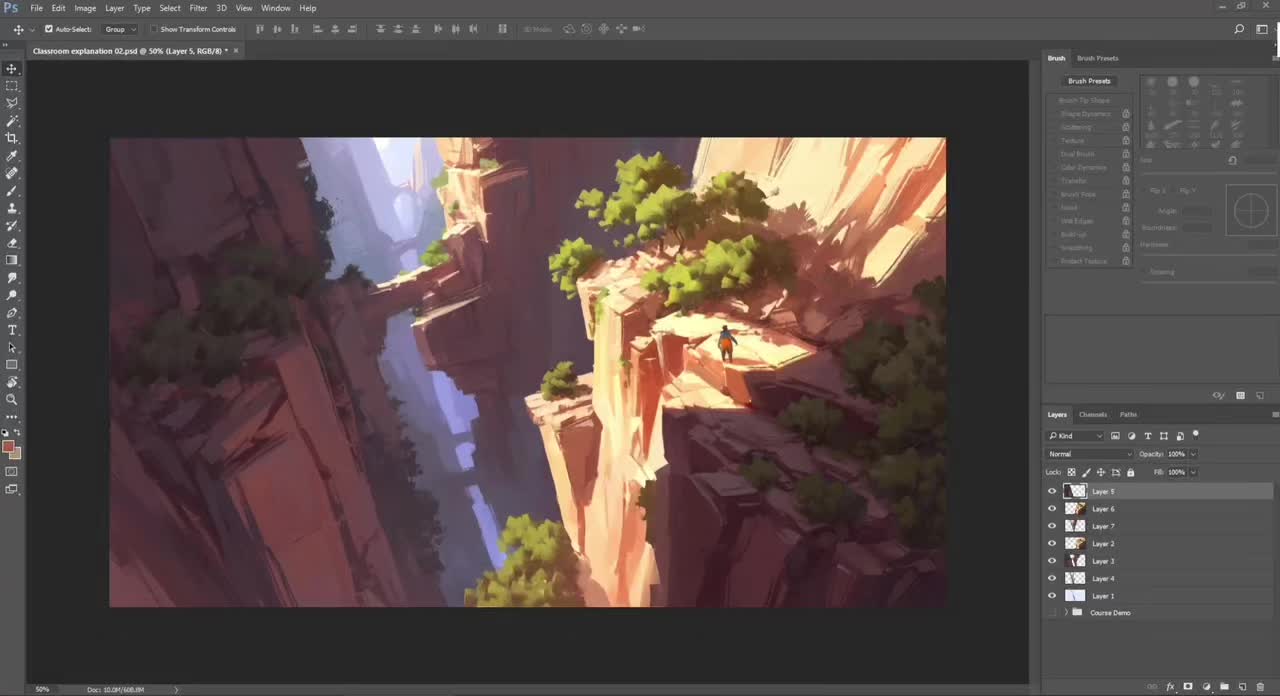Select the Horizontal Type tool
This screenshot has width=1280, height=696.
12,330
